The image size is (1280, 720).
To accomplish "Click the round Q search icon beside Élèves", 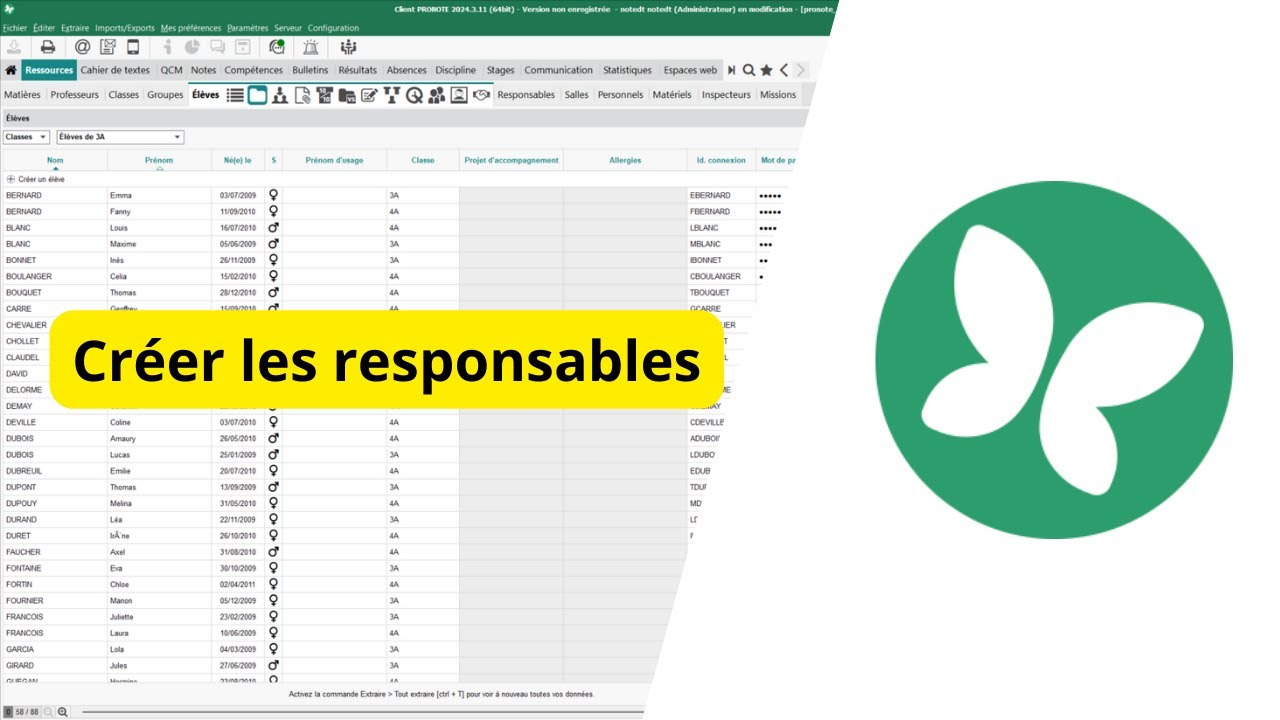I will pyautogui.click(x=414, y=95).
